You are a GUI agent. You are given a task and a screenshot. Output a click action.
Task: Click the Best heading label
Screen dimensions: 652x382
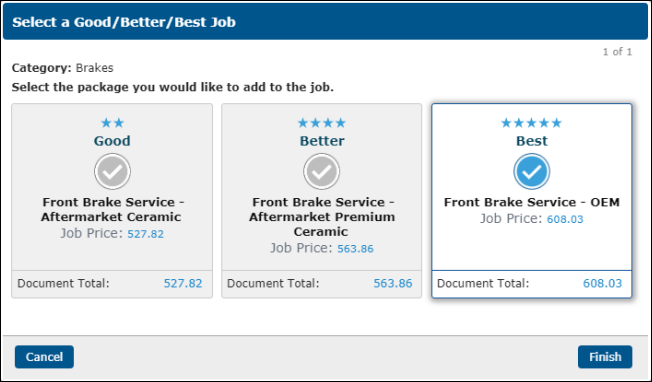pyautogui.click(x=532, y=141)
